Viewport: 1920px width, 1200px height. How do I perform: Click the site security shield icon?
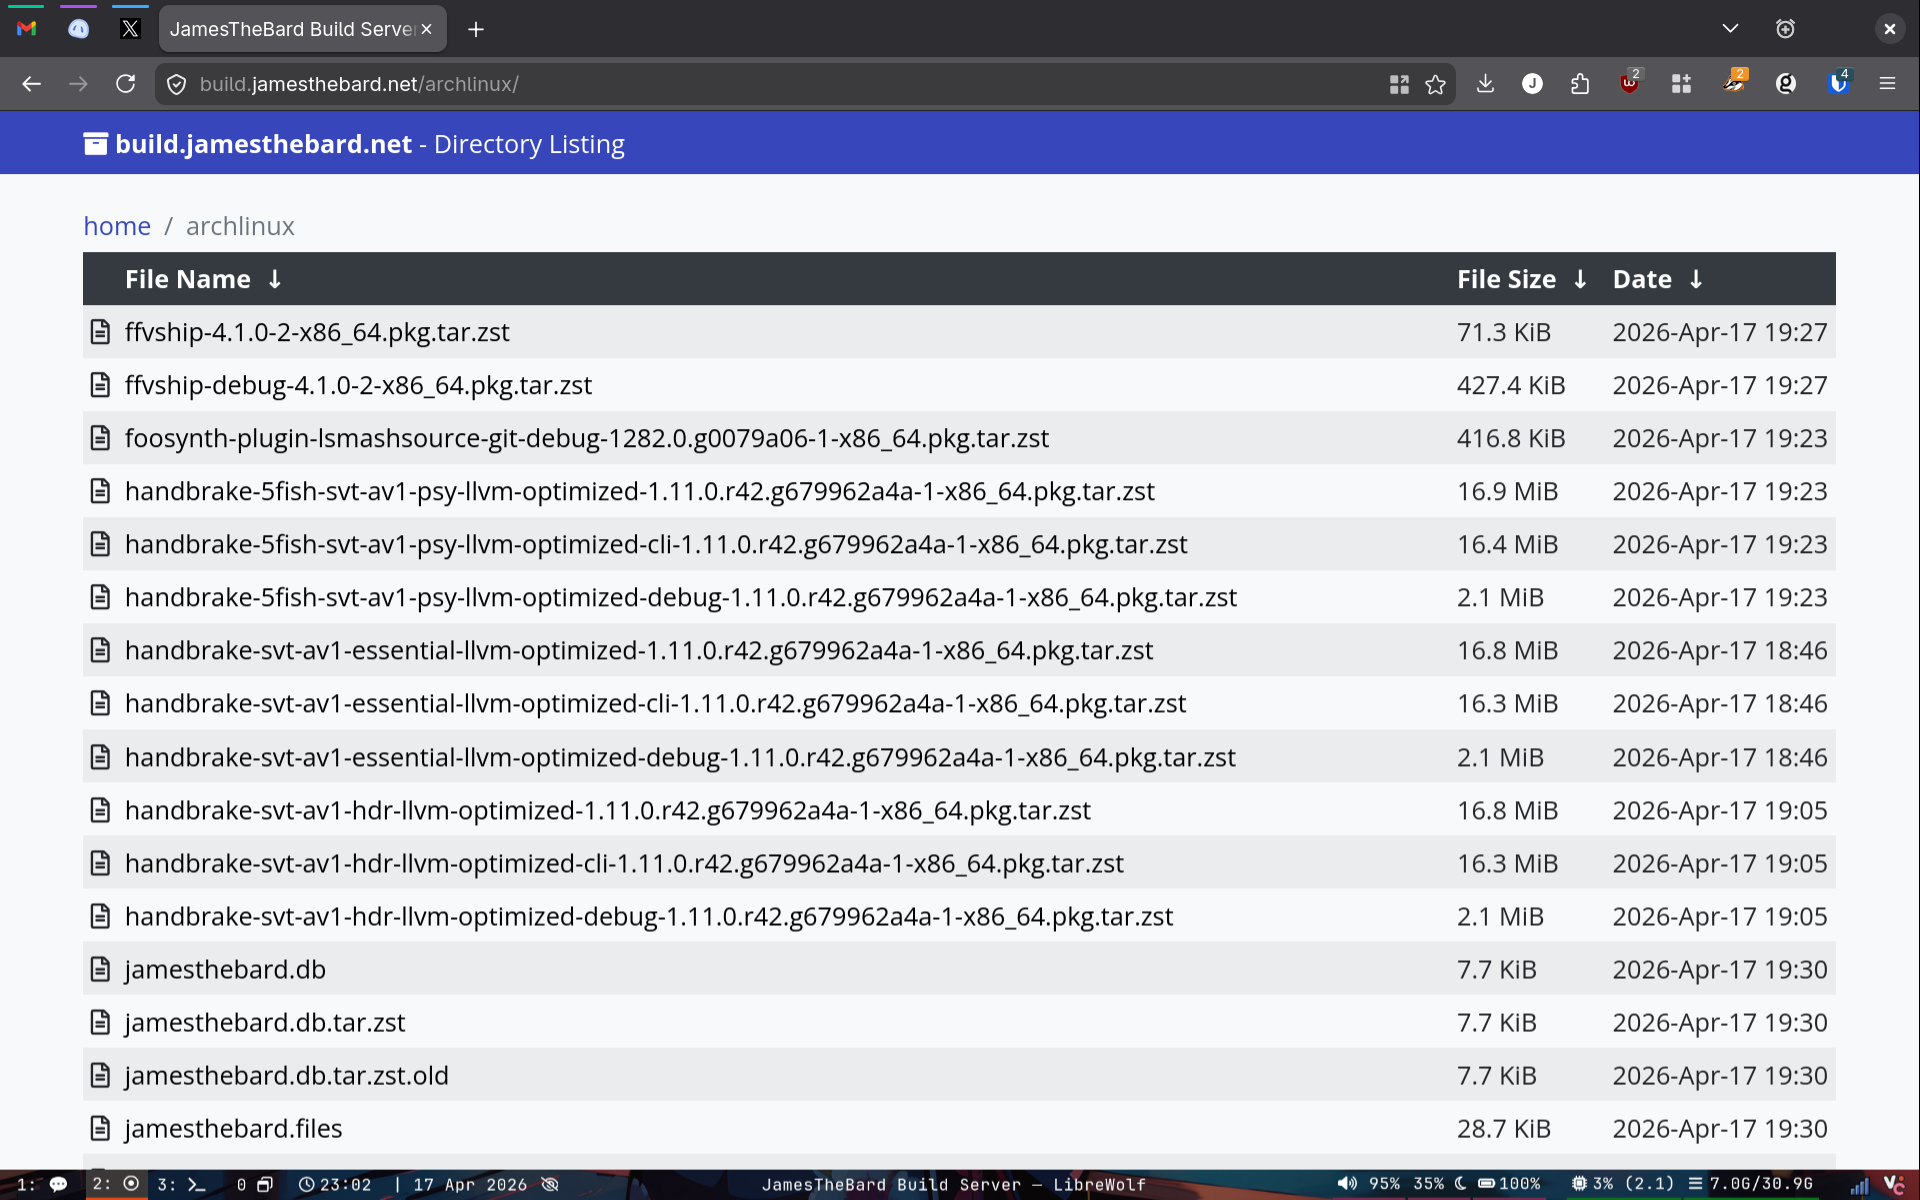177,84
